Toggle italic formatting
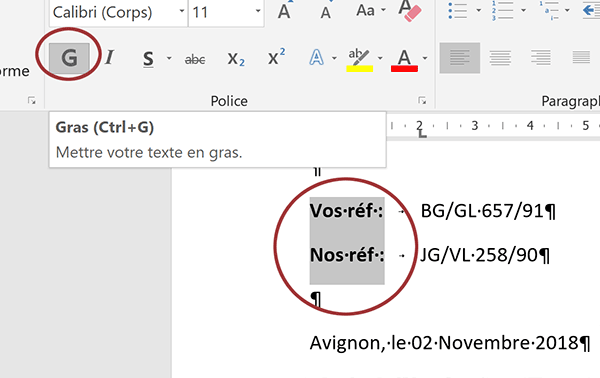This screenshot has height=378, width=600. click(x=109, y=58)
